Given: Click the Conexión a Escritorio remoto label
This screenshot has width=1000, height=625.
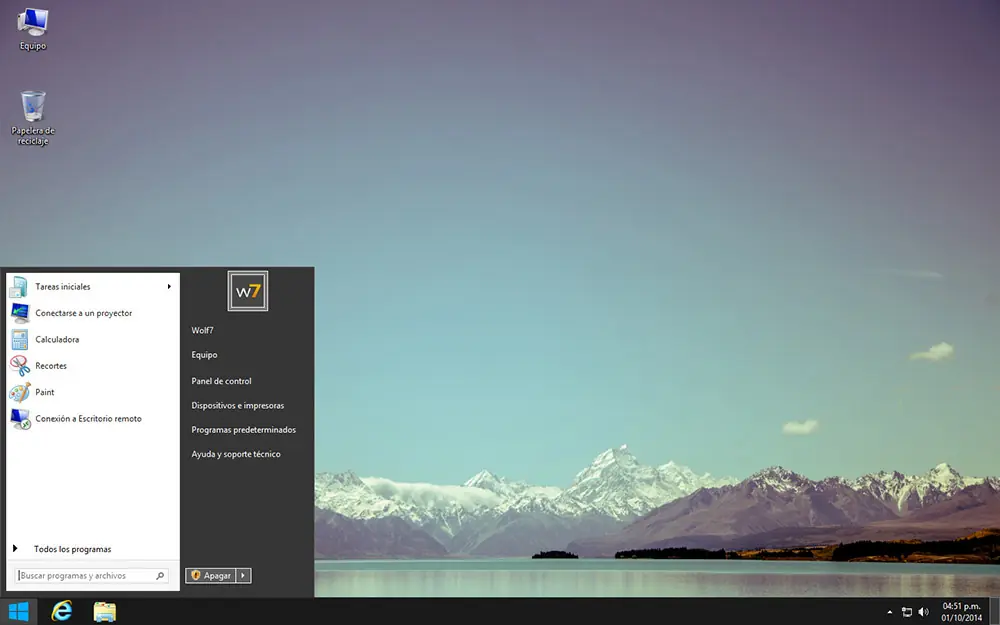Looking at the screenshot, I should [89, 419].
